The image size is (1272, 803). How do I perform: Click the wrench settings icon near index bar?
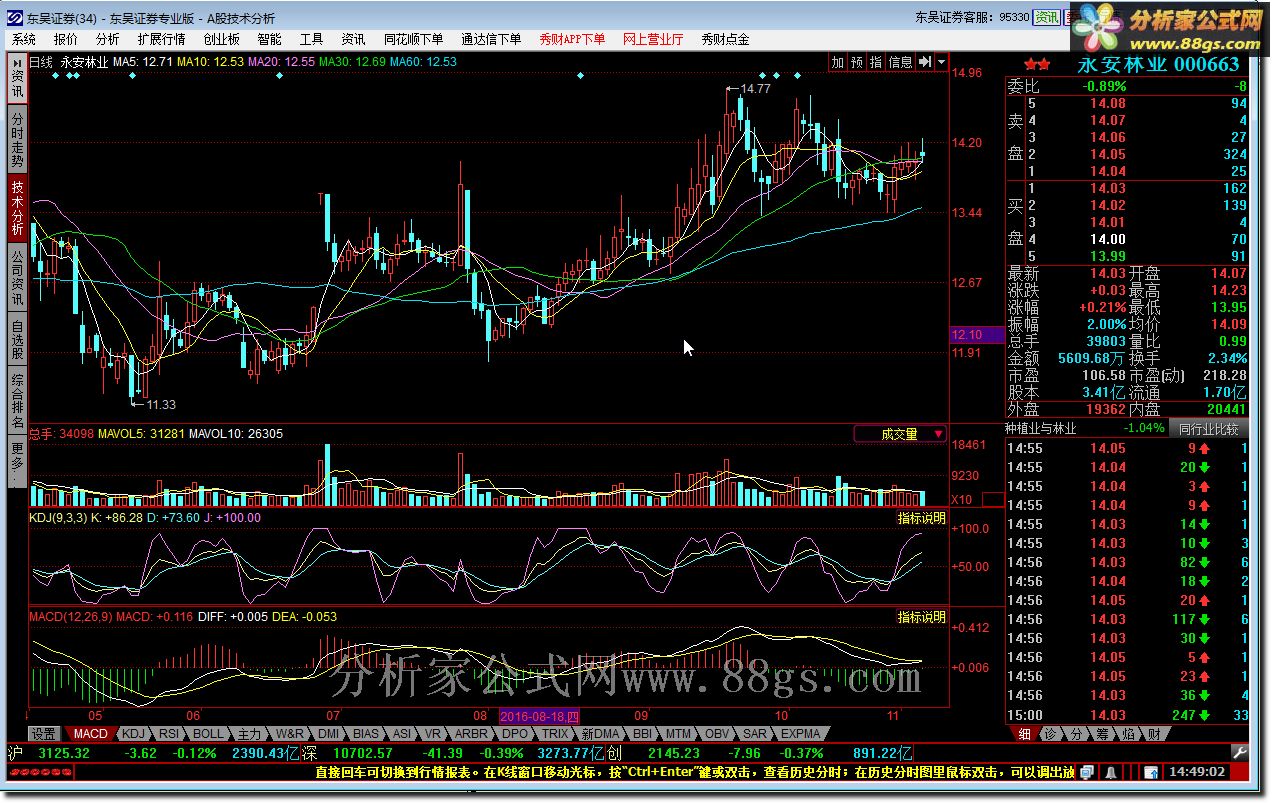pos(1239,752)
